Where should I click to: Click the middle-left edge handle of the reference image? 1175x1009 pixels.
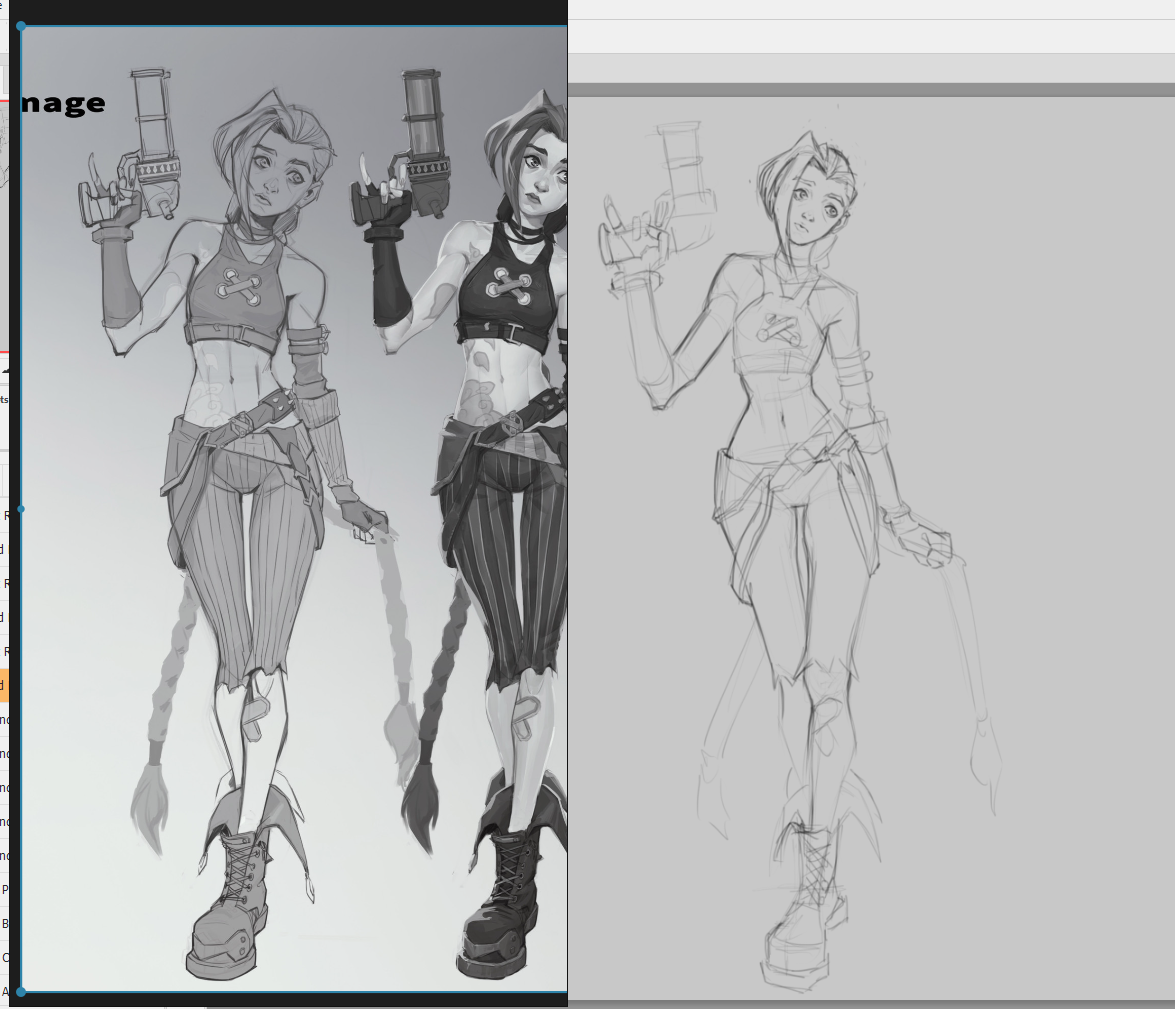(21, 509)
